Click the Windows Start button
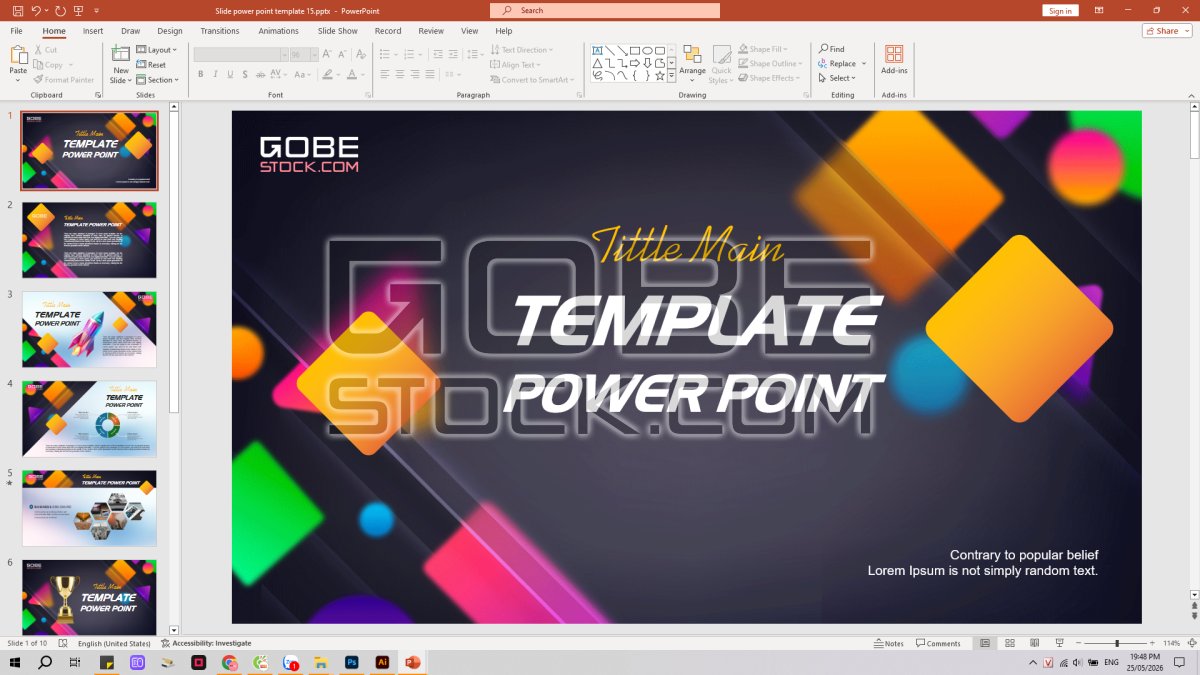The width and height of the screenshot is (1200, 675). [x=15, y=662]
